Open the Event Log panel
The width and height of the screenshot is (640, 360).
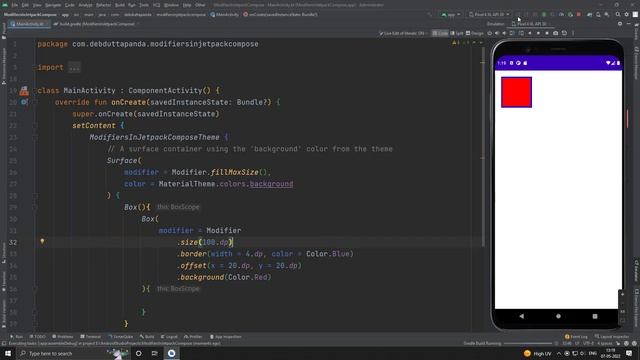tap(576, 337)
